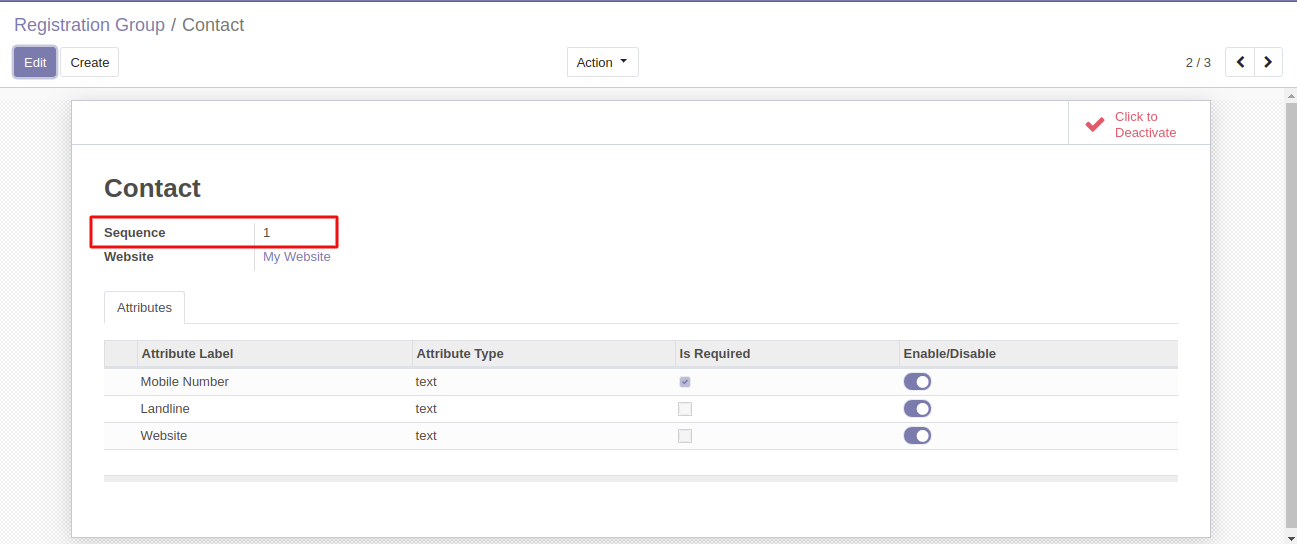Sort by Attribute Label column header
Image resolution: width=1297 pixels, height=544 pixels.
point(187,354)
